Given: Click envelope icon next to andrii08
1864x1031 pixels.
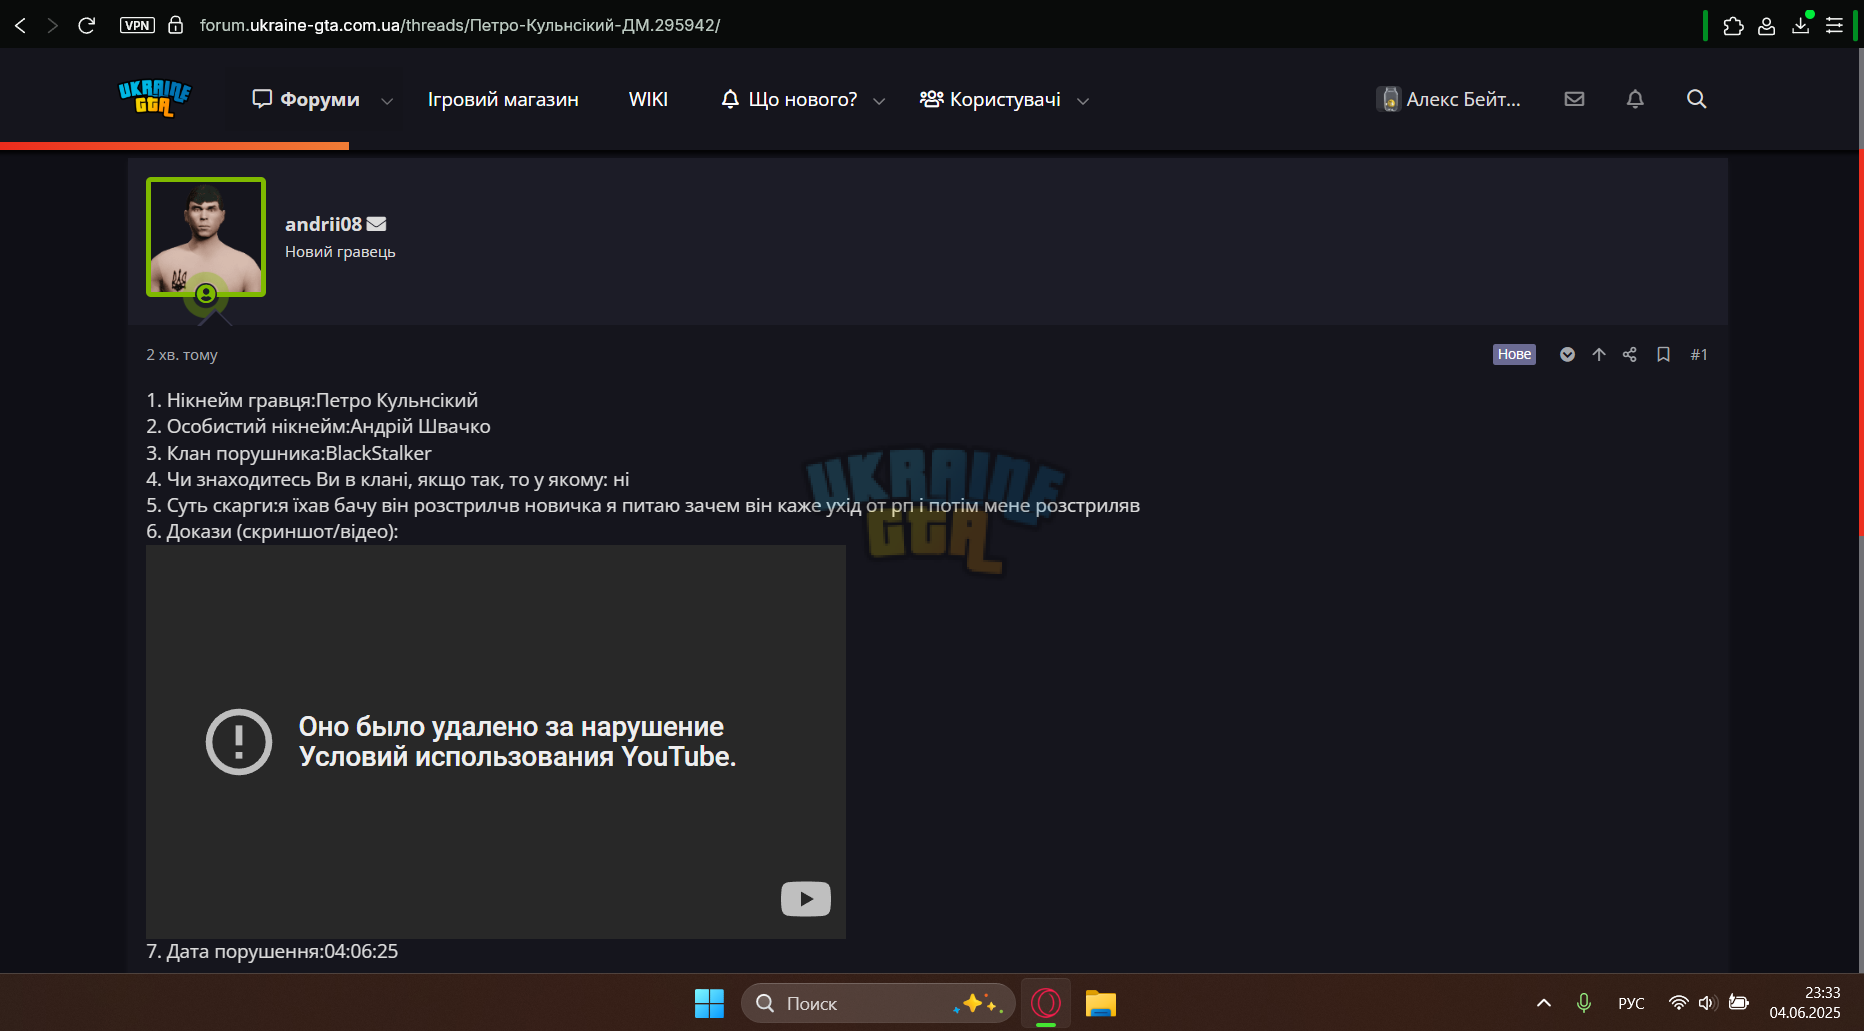Looking at the screenshot, I should [x=376, y=224].
